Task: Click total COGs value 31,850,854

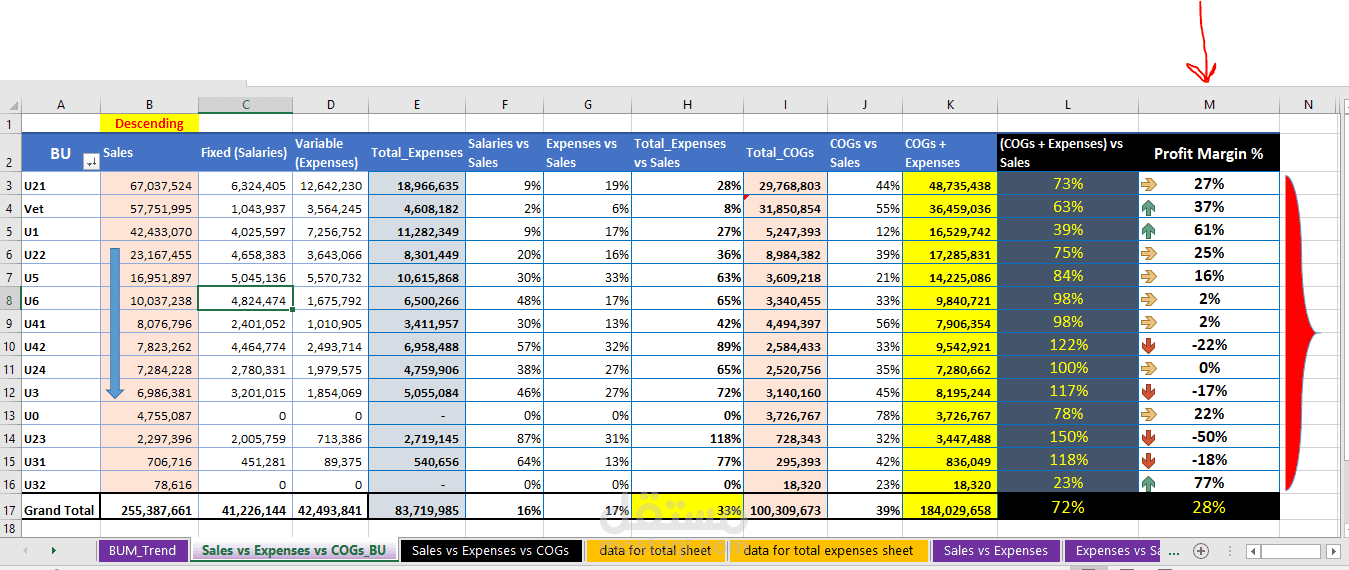Action: 785,208
